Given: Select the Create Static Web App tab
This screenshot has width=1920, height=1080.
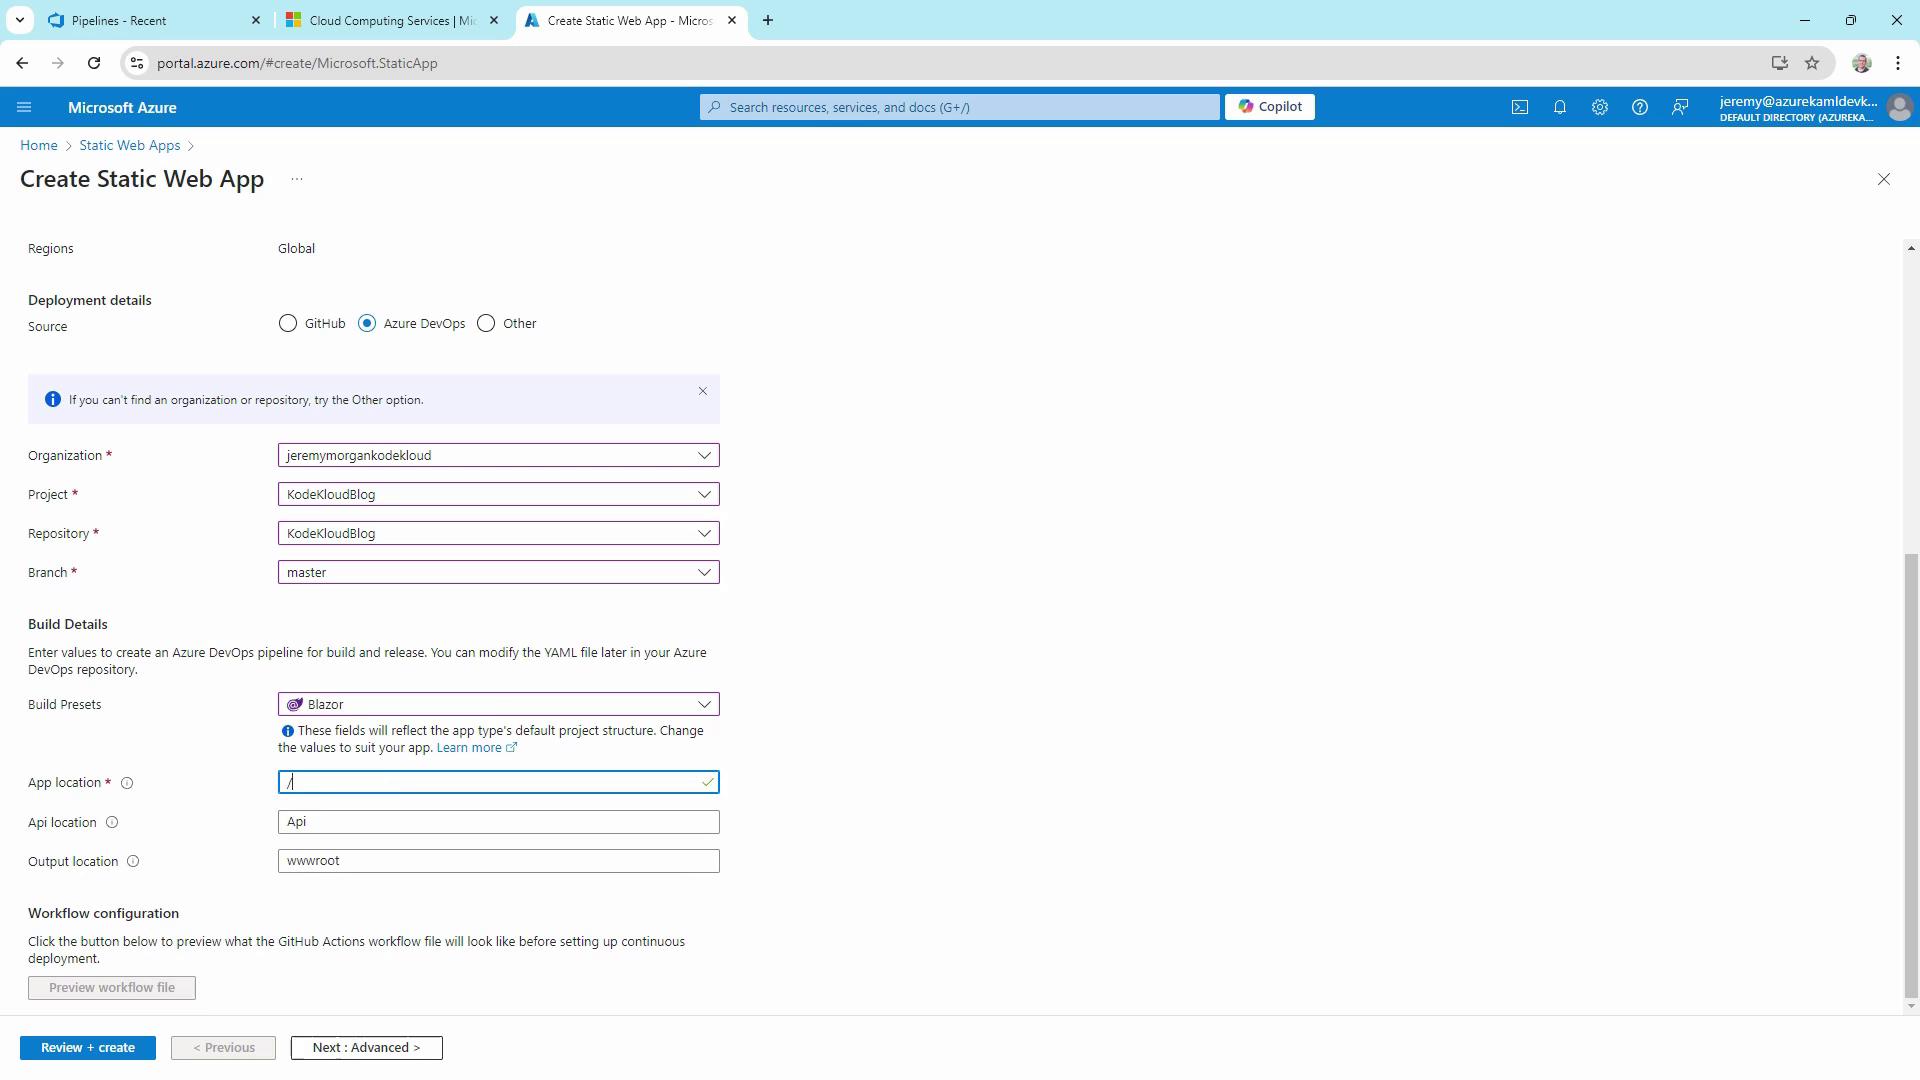Looking at the screenshot, I should click(x=630, y=20).
